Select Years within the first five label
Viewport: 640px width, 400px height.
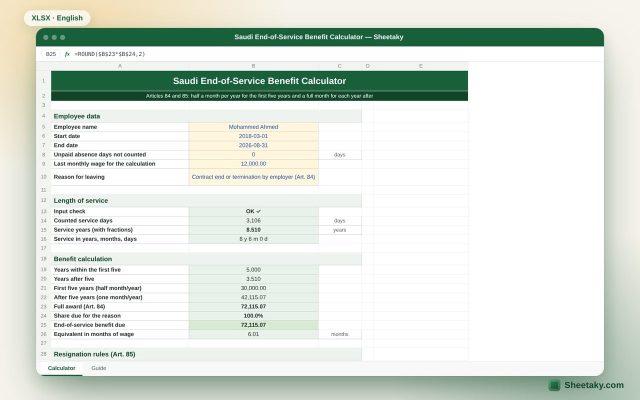point(120,270)
